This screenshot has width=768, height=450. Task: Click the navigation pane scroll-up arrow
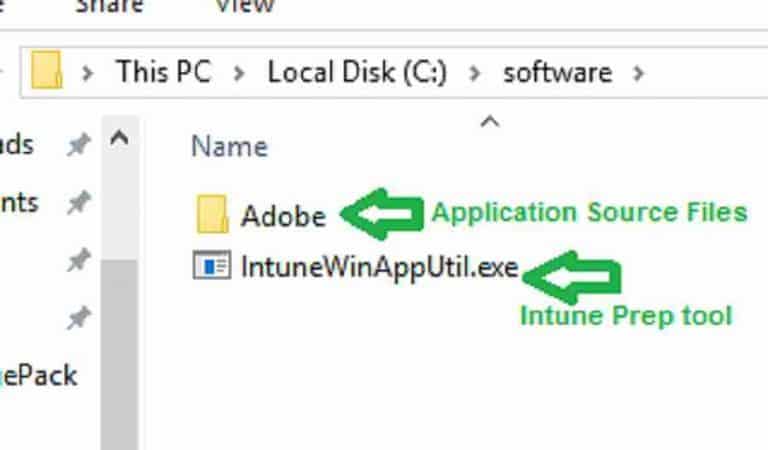click(120, 139)
